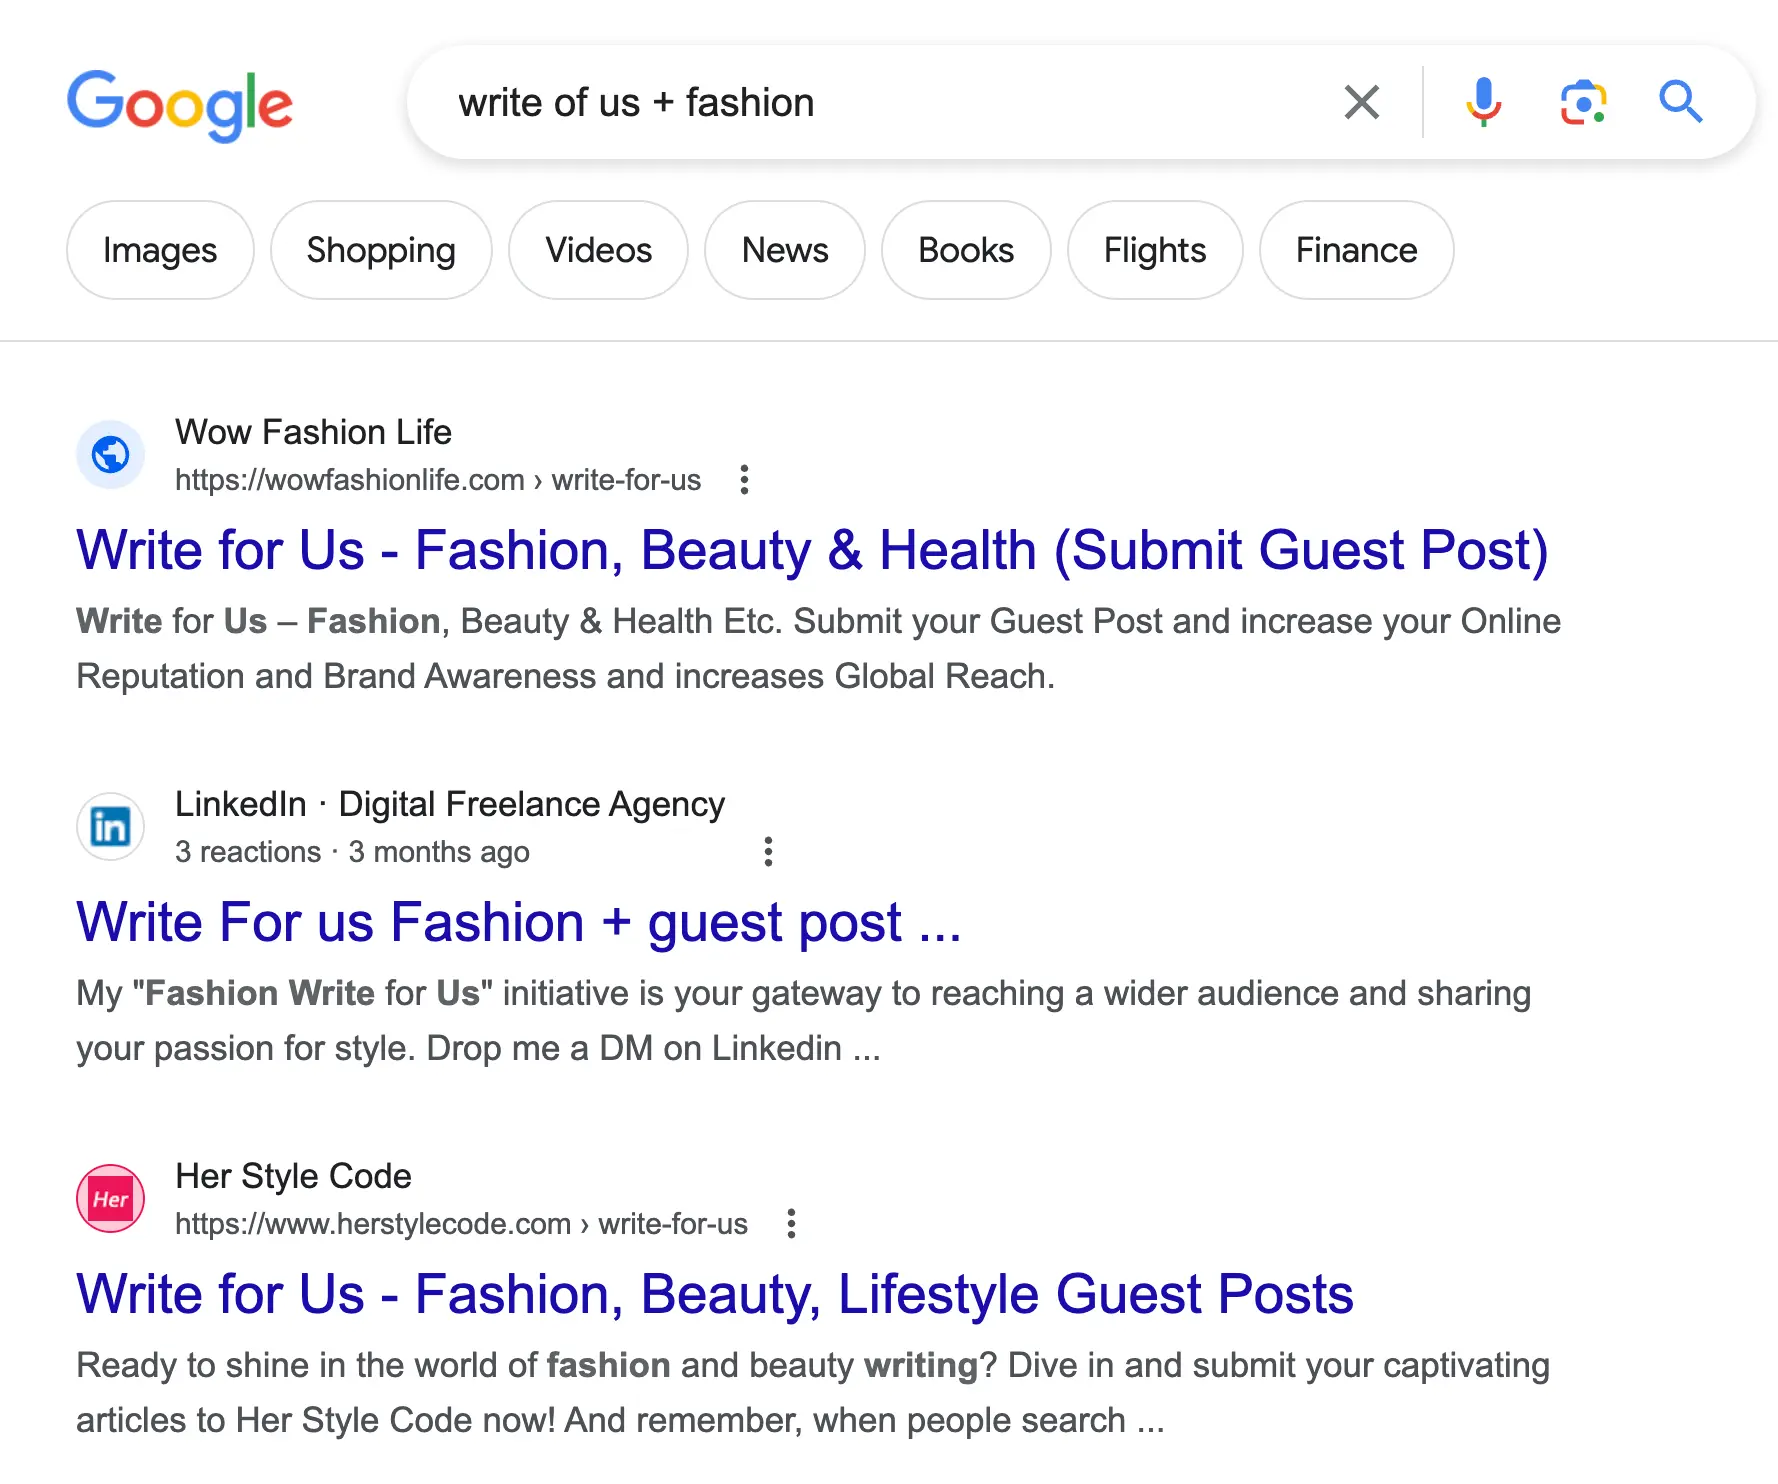The image size is (1778, 1484).
Task: Click the Her Style Code favicon
Action: point(111,1199)
